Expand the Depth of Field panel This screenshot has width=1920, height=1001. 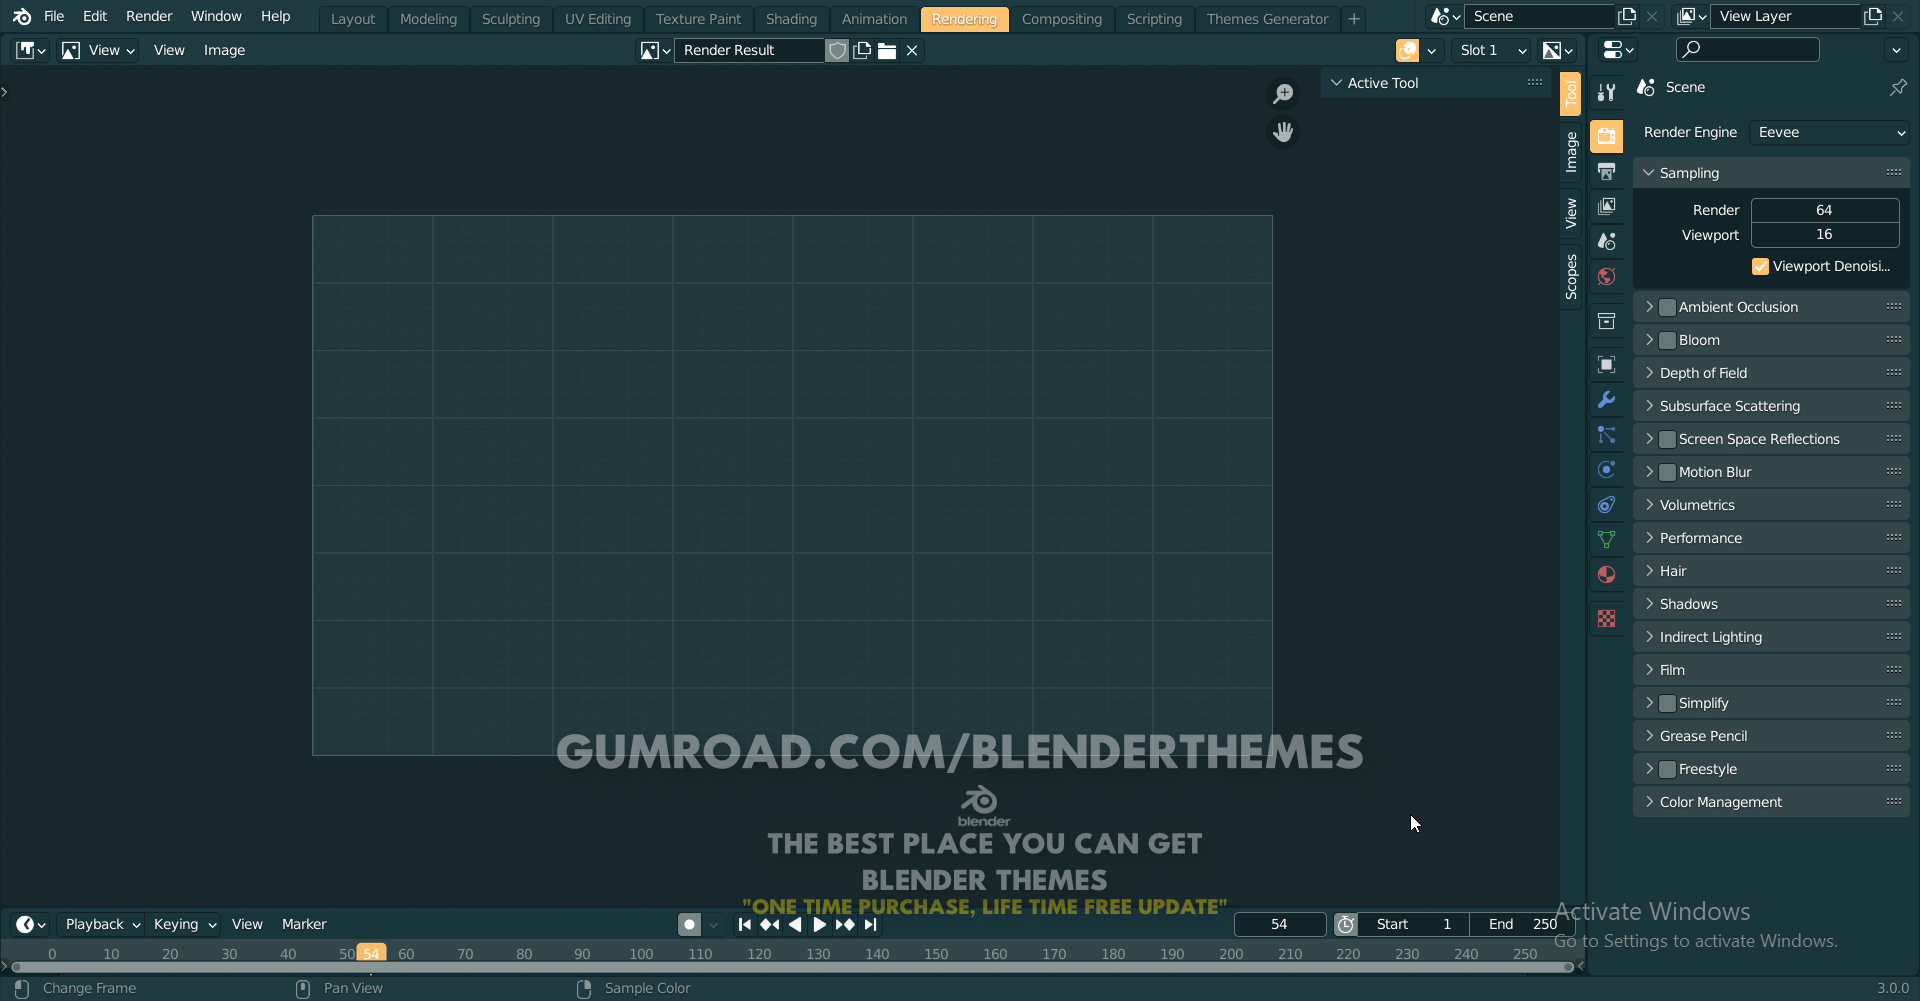point(1771,373)
